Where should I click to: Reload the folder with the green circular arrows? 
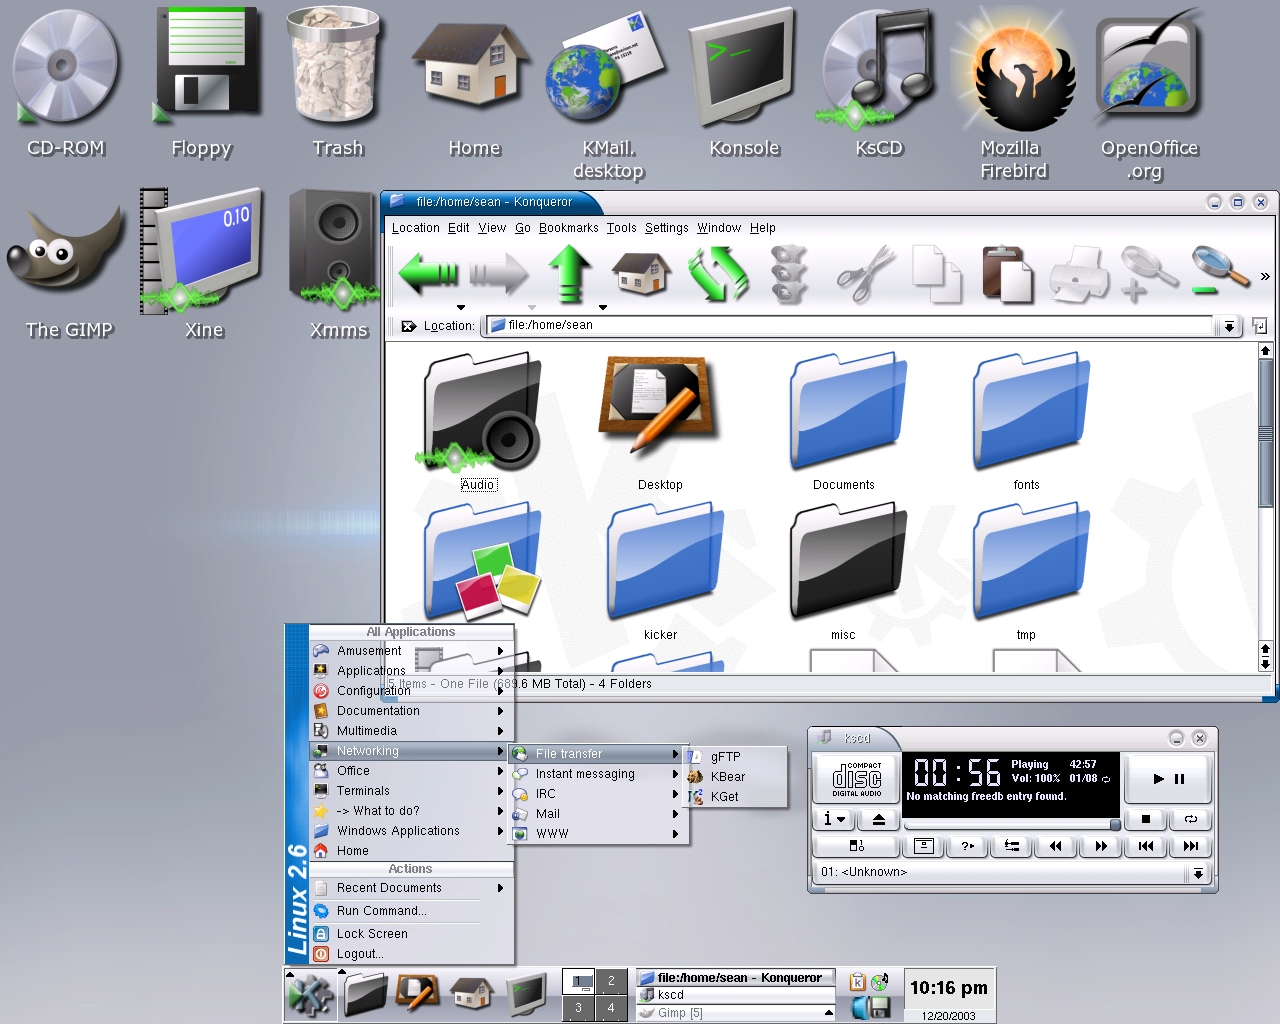tap(718, 273)
